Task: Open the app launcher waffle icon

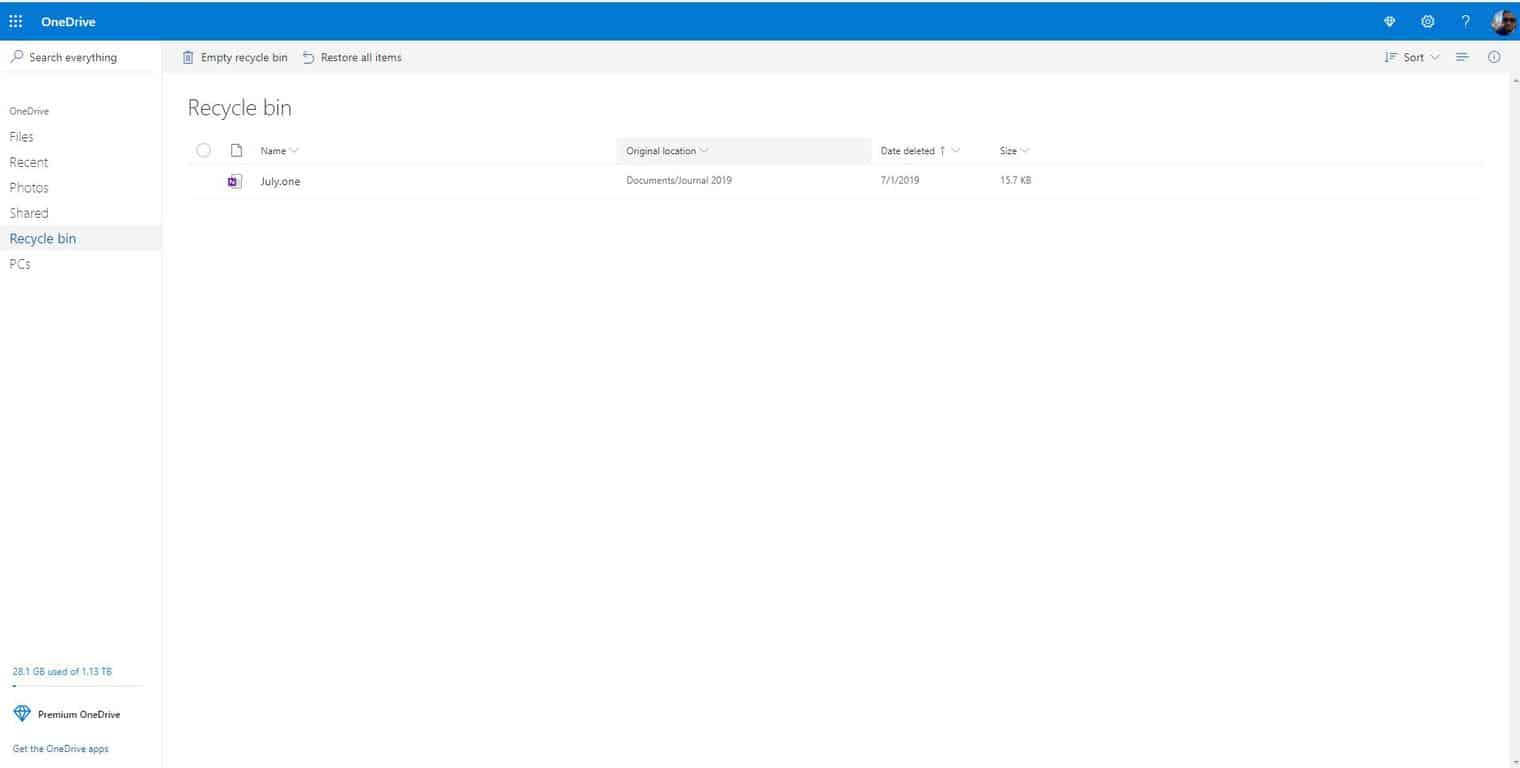Action: pos(16,21)
